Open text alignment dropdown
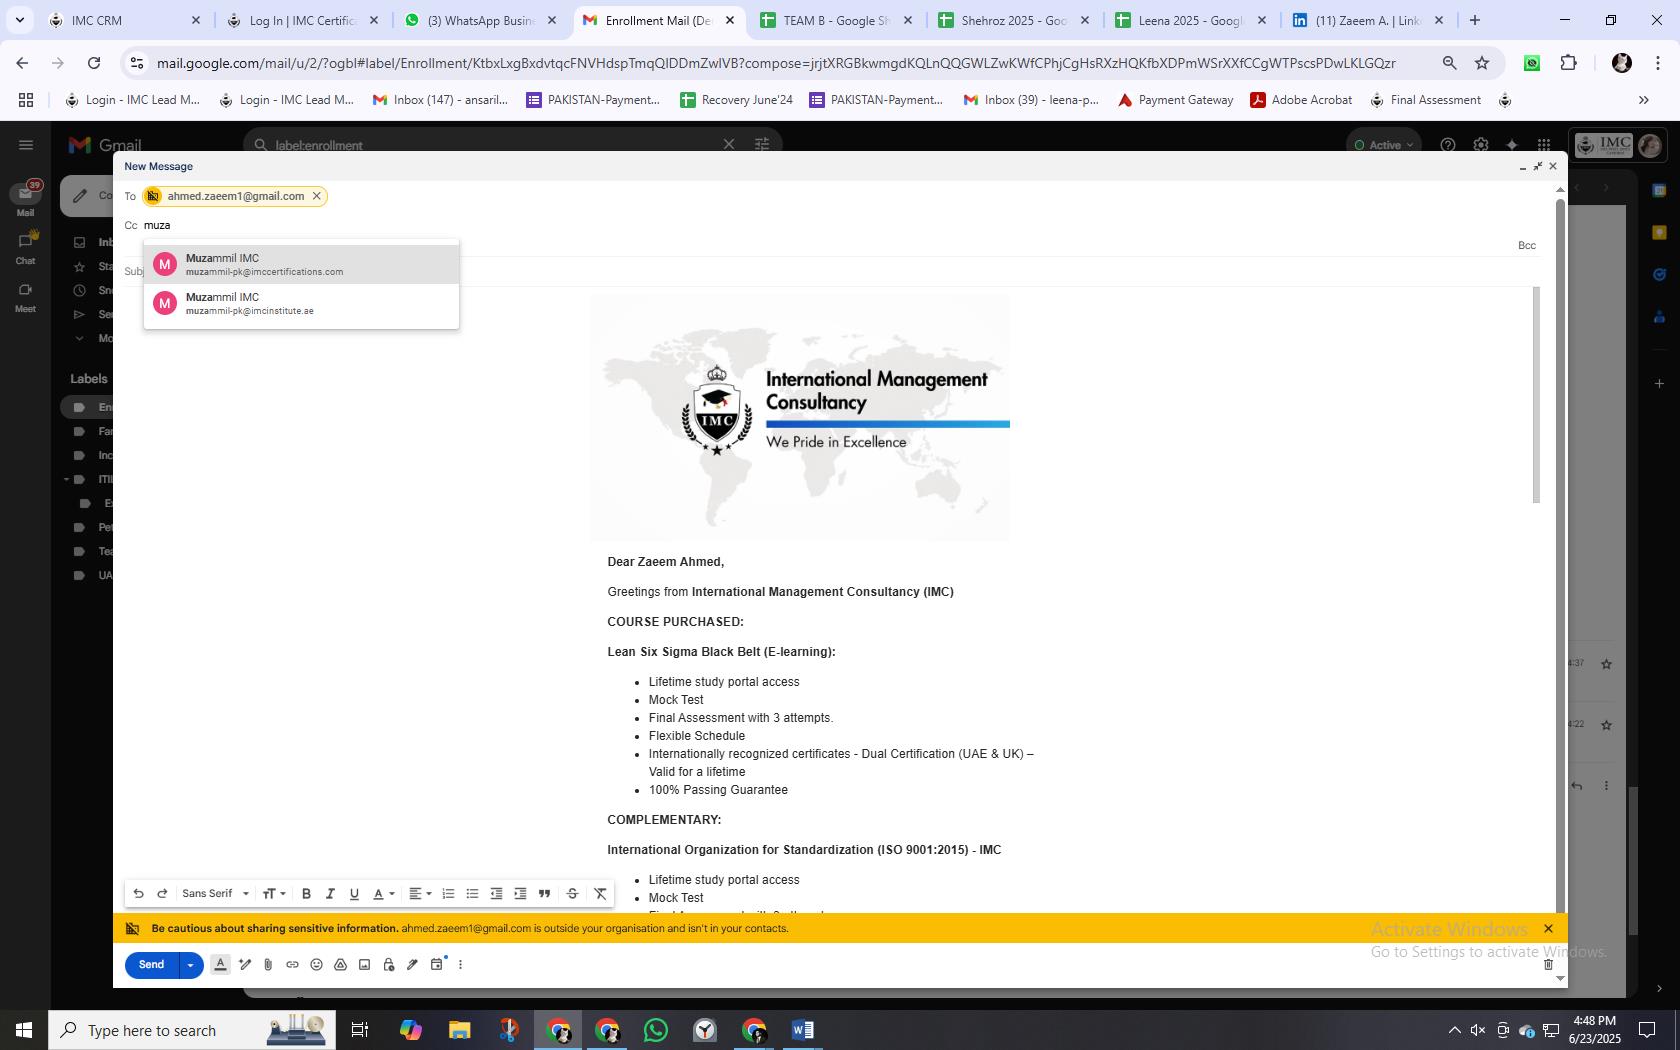 click(420, 894)
